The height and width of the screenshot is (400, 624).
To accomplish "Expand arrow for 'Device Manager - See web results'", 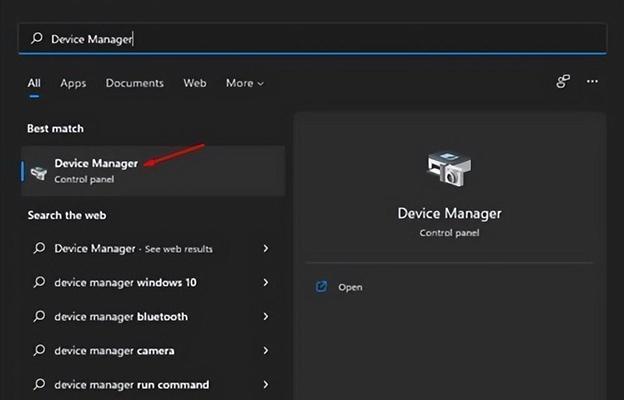I will (265, 248).
